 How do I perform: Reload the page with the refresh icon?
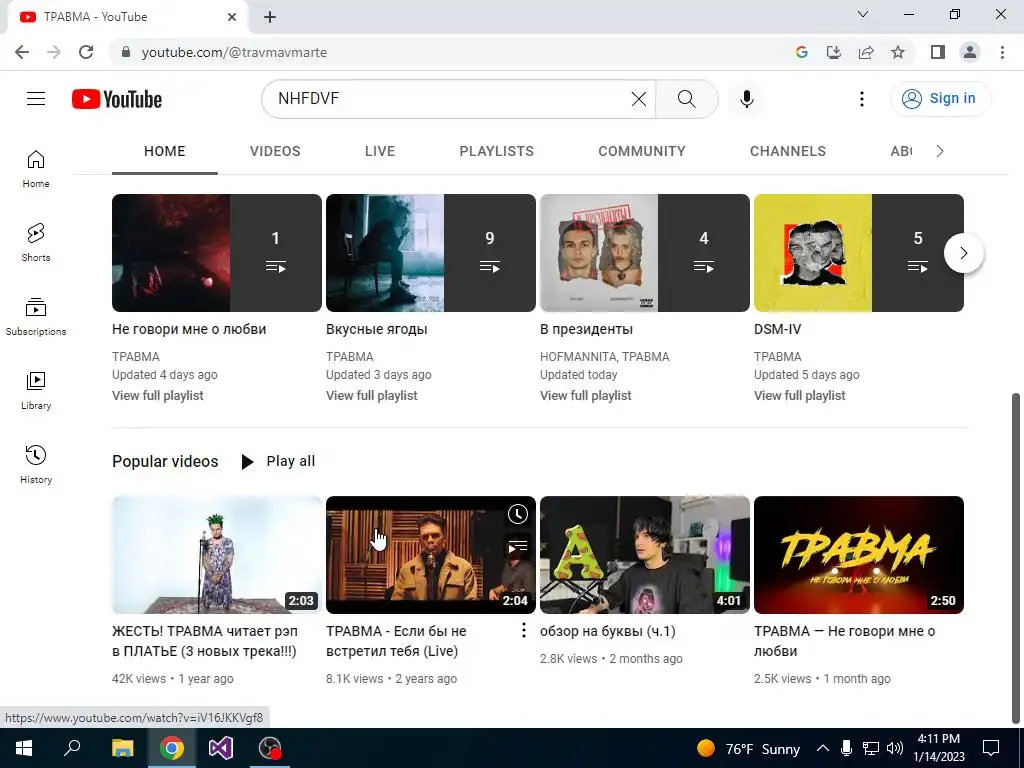point(86,52)
